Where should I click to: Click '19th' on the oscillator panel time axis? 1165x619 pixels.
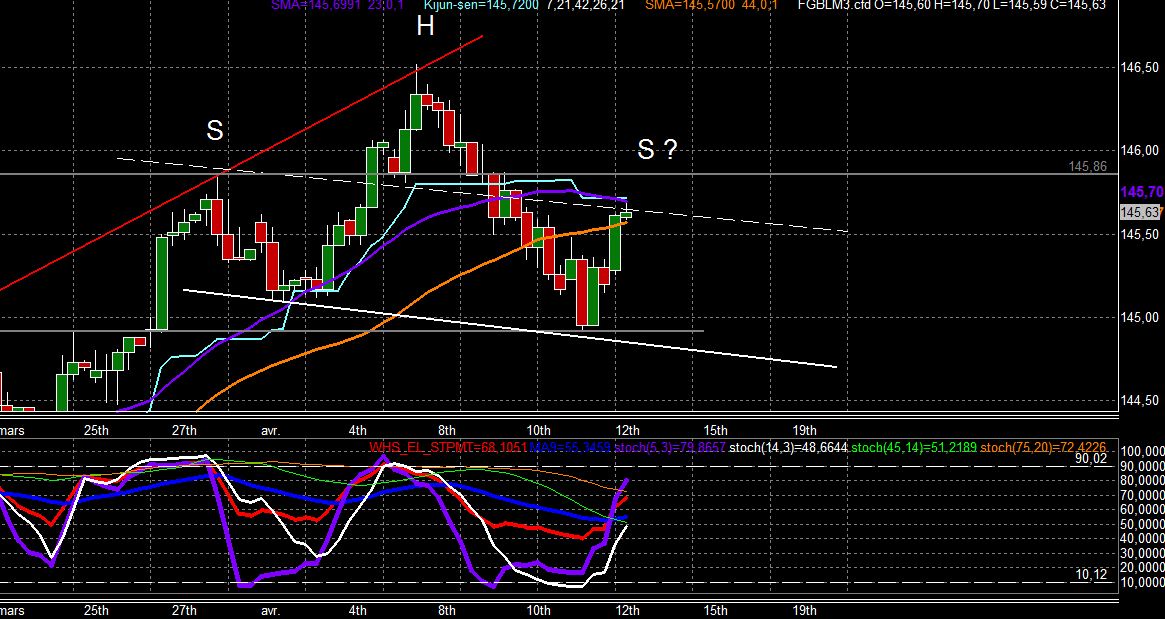click(805, 610)
